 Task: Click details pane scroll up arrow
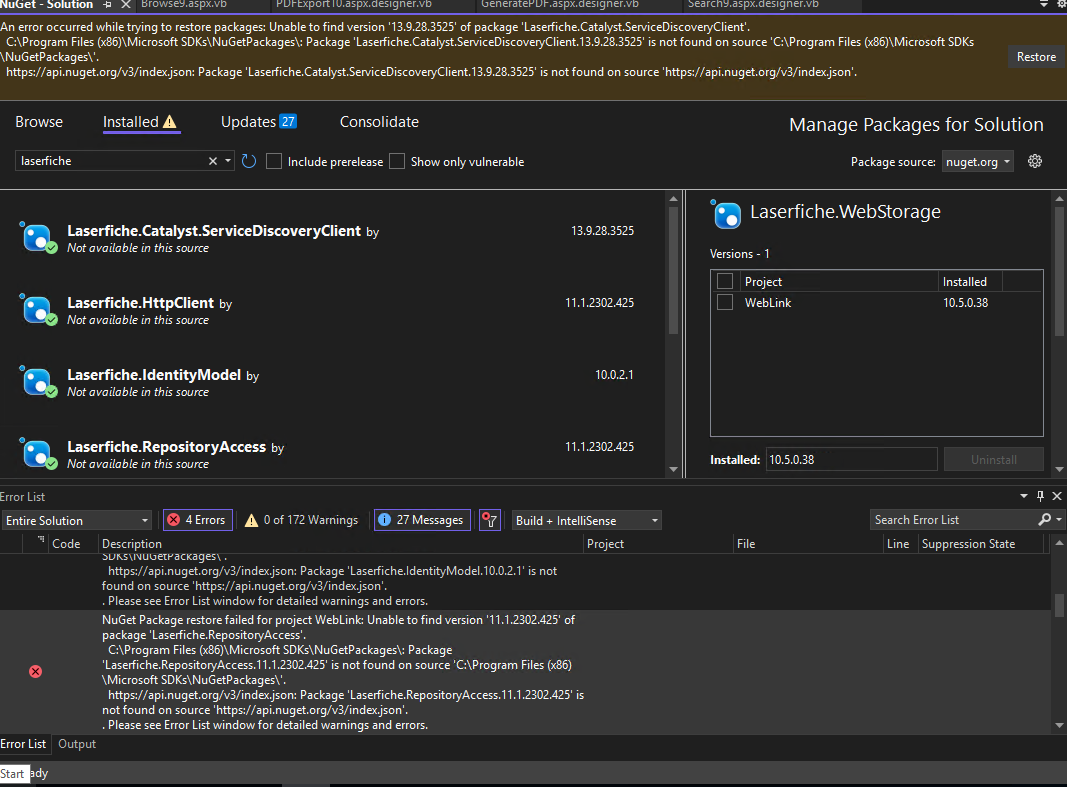pos(1060,199)
